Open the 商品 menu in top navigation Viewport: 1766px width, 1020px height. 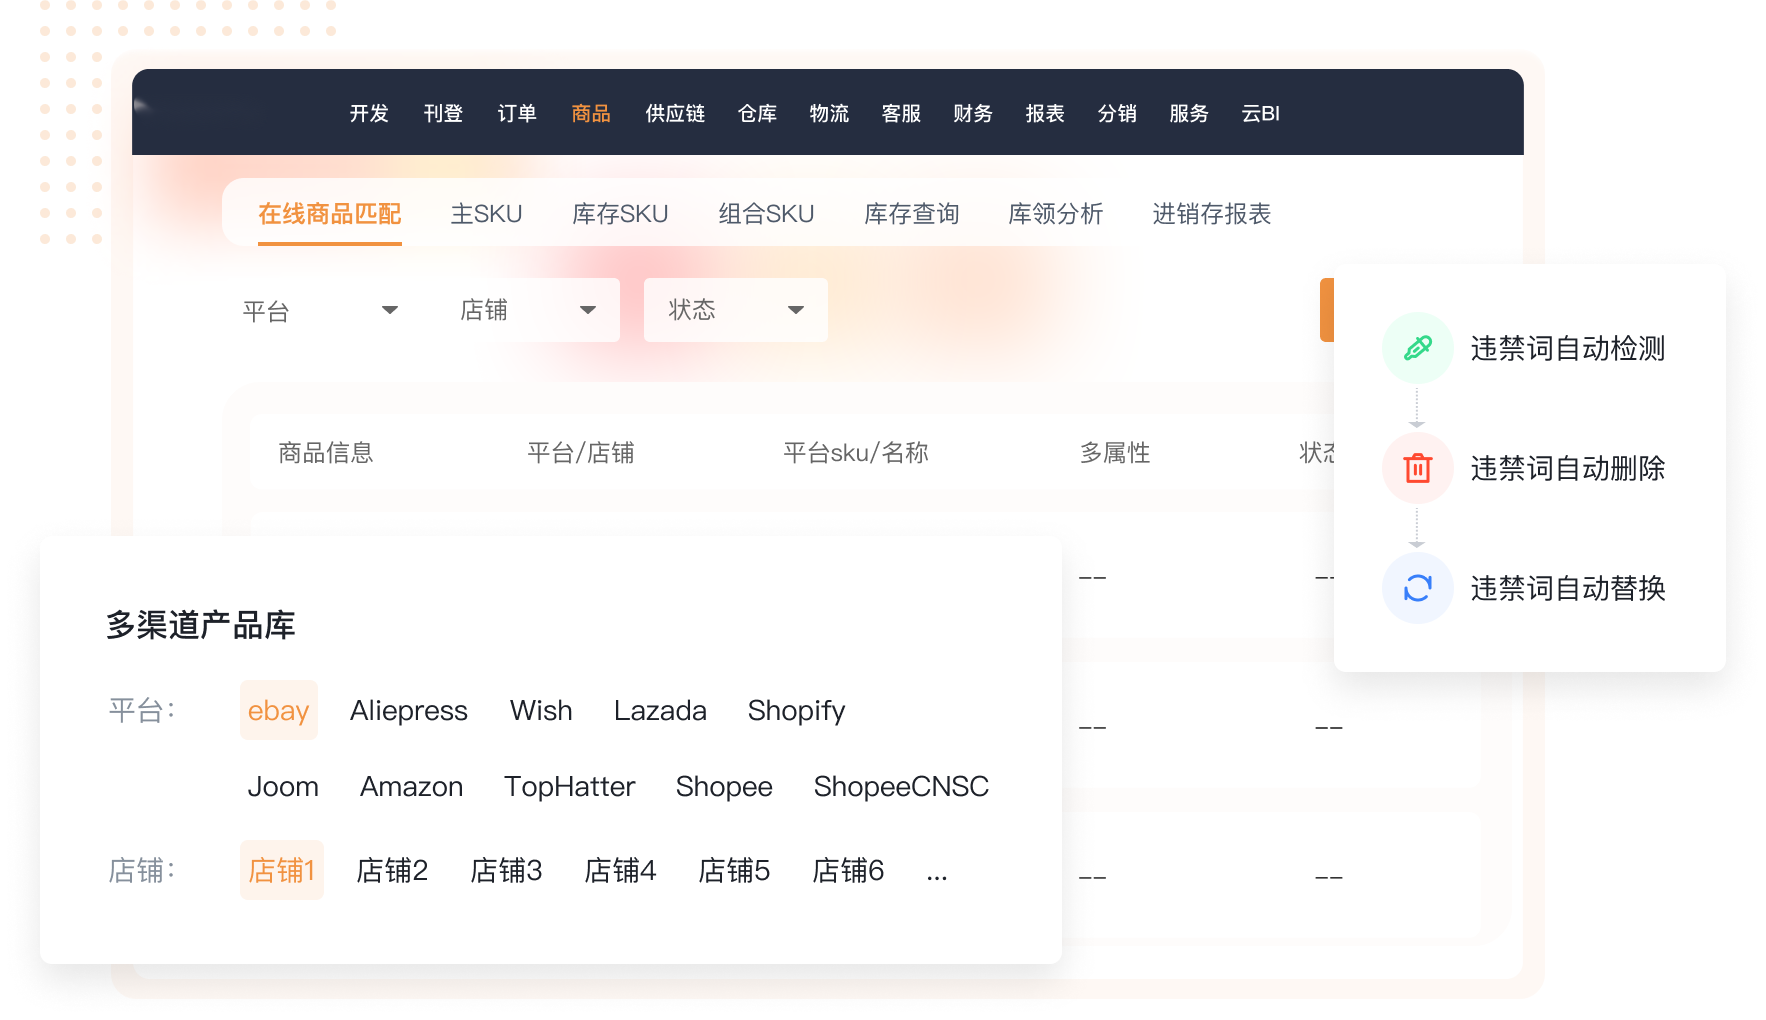point(591,114)
